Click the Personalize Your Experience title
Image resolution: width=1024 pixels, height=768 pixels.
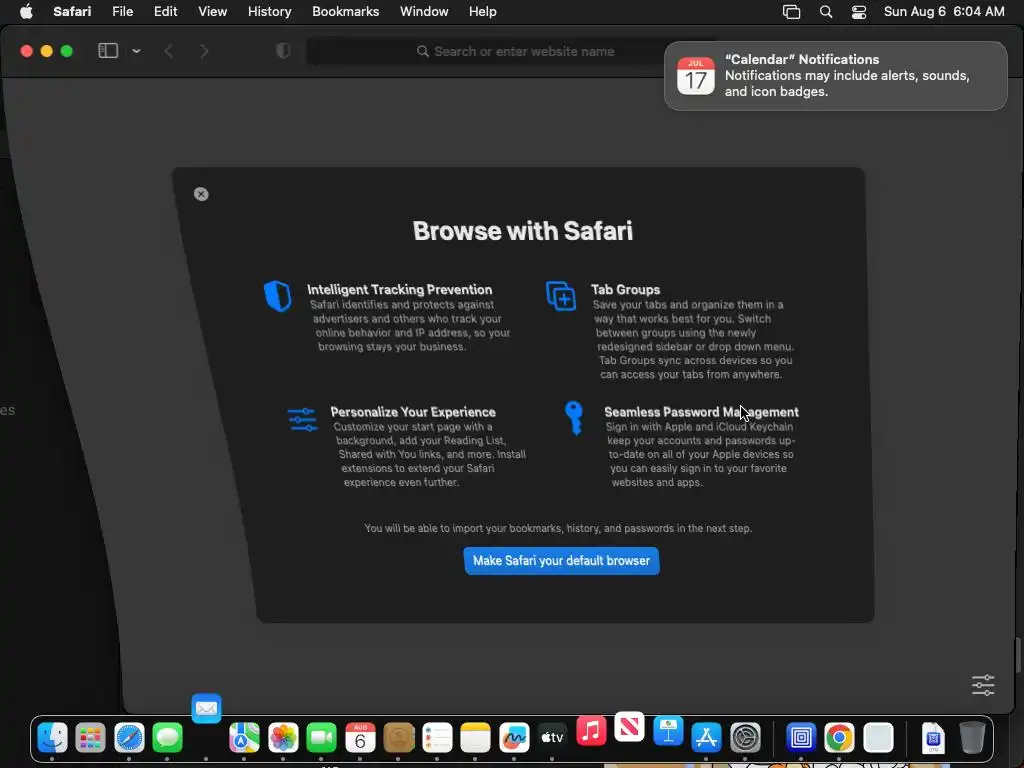413,412
